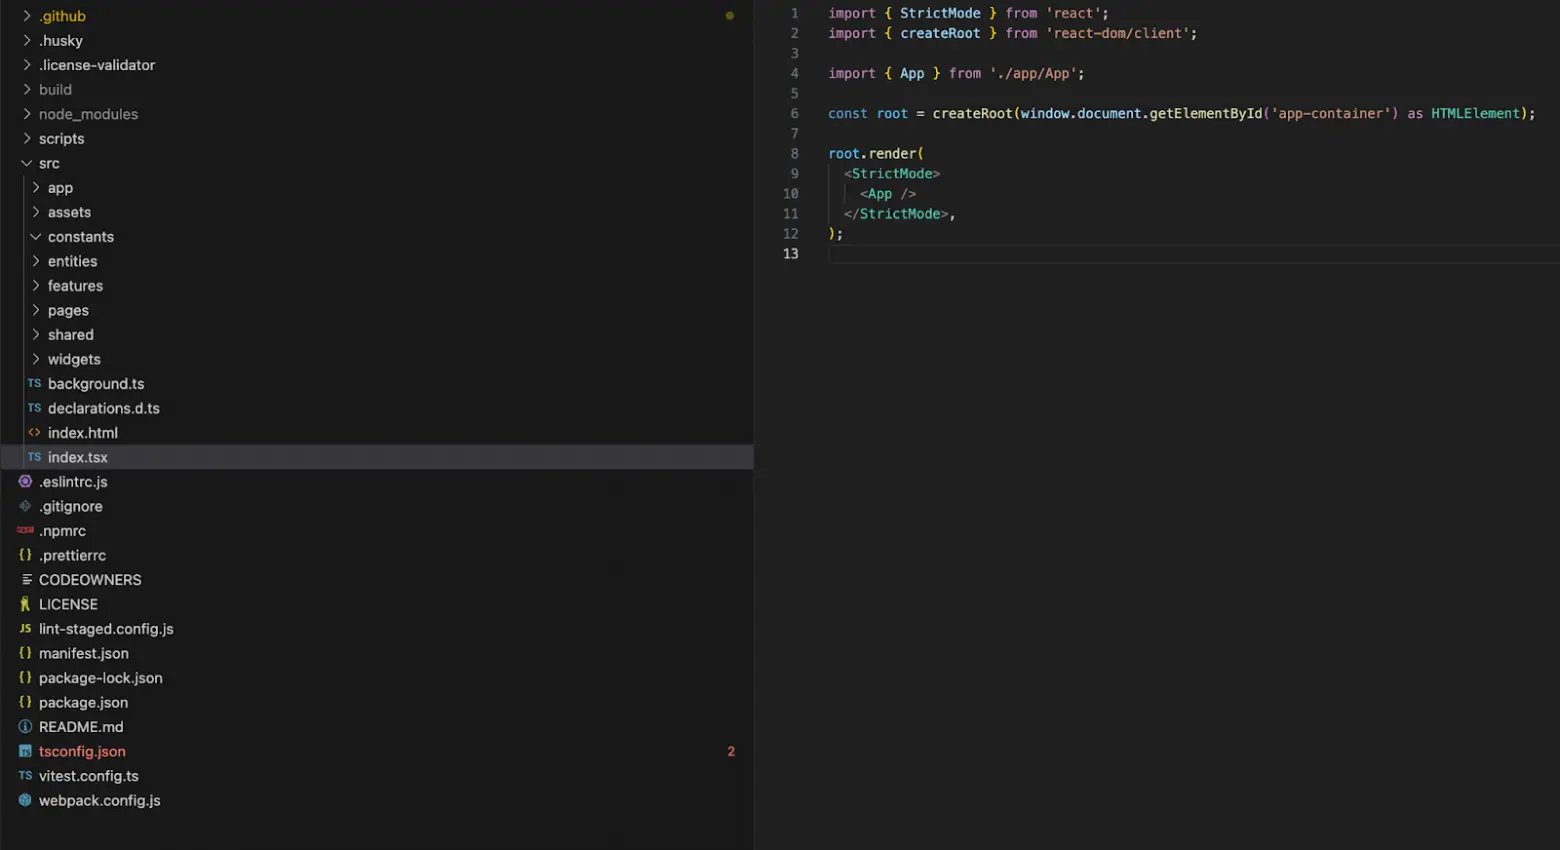Click the webpack icon of webpack.config.js
This screenshot has width=1560, height=850.
[25, 800]
